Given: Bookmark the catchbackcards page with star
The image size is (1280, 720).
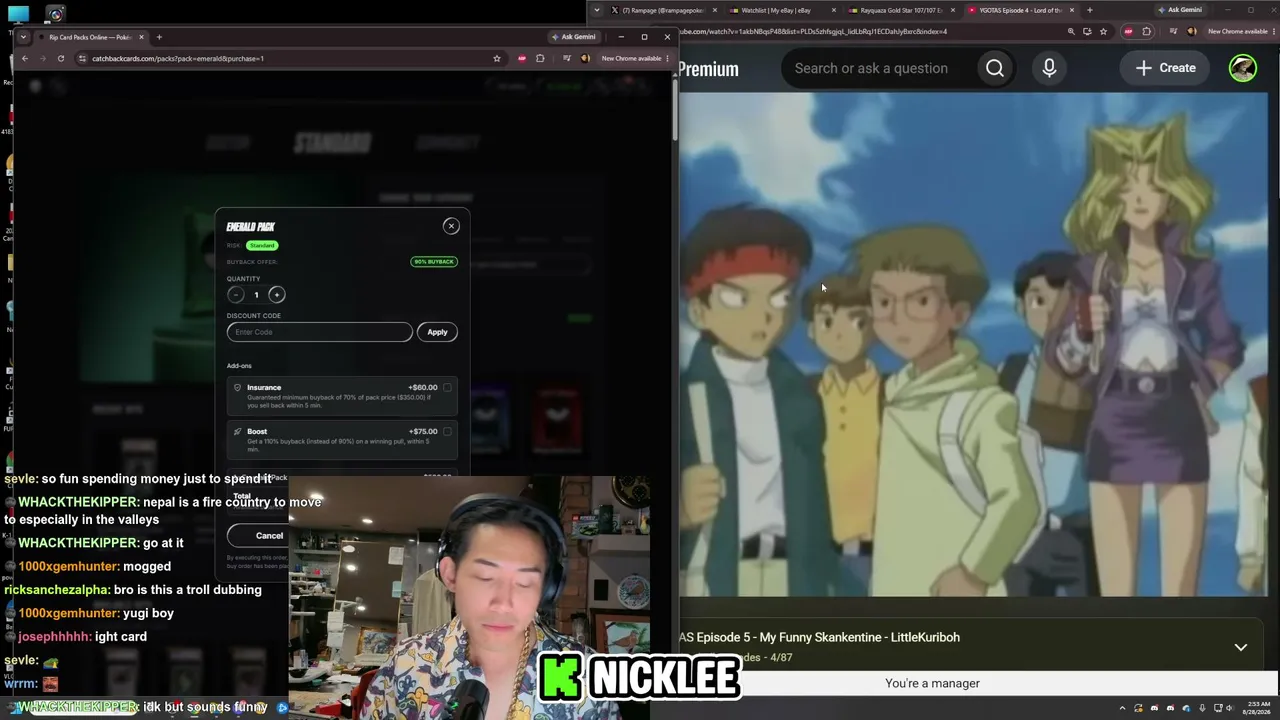Looking at the screenshot, I should tap(496, 58).
